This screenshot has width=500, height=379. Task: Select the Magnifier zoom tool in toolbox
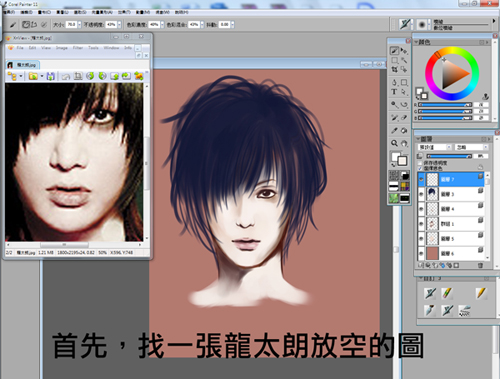[x=394, y=143]
